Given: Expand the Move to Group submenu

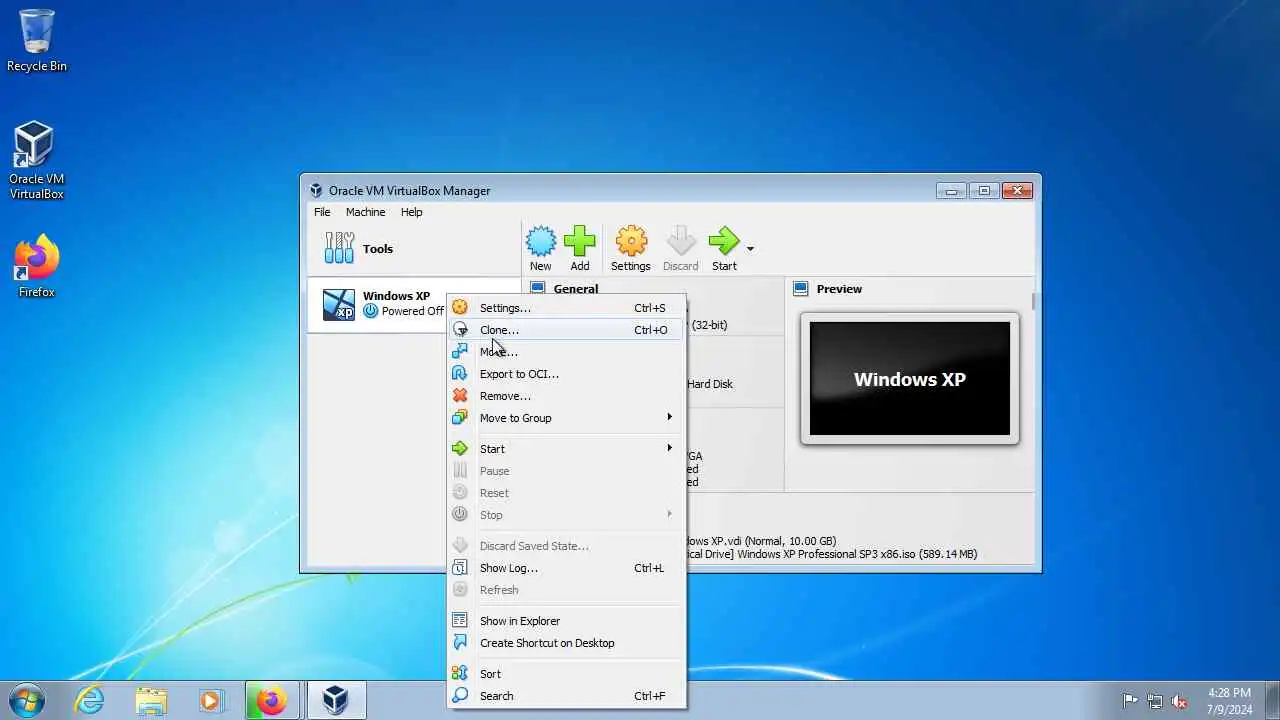Looking at the screenshot, I should point(566,418).
